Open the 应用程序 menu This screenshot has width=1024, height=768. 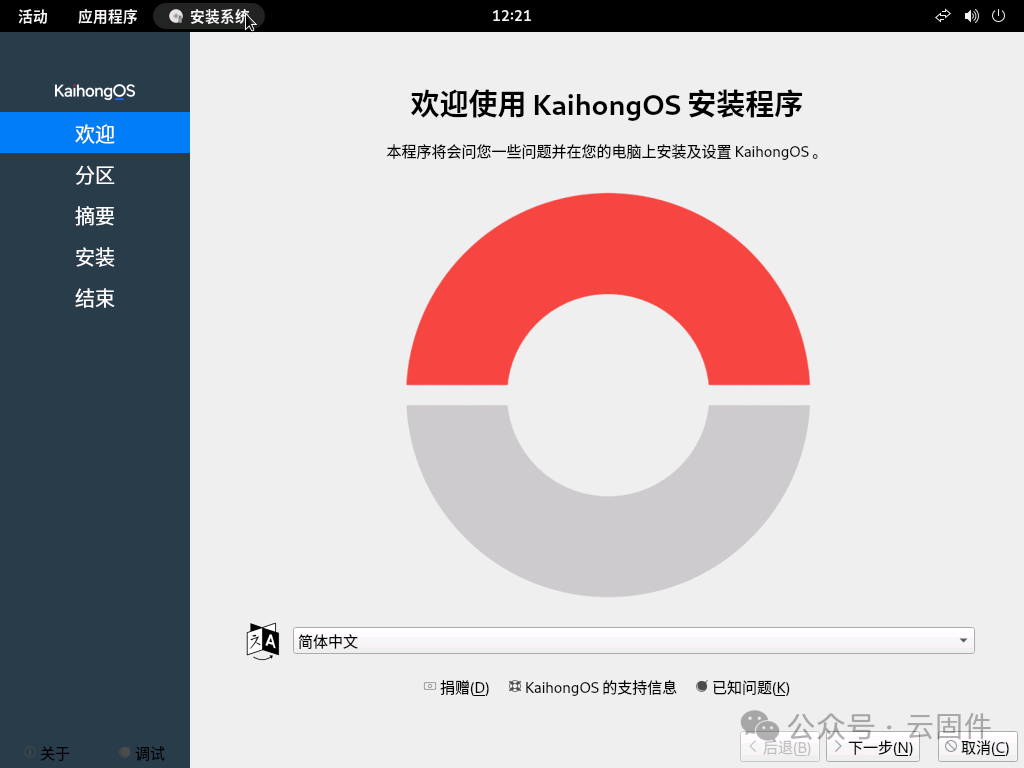[x=108, y=16]
